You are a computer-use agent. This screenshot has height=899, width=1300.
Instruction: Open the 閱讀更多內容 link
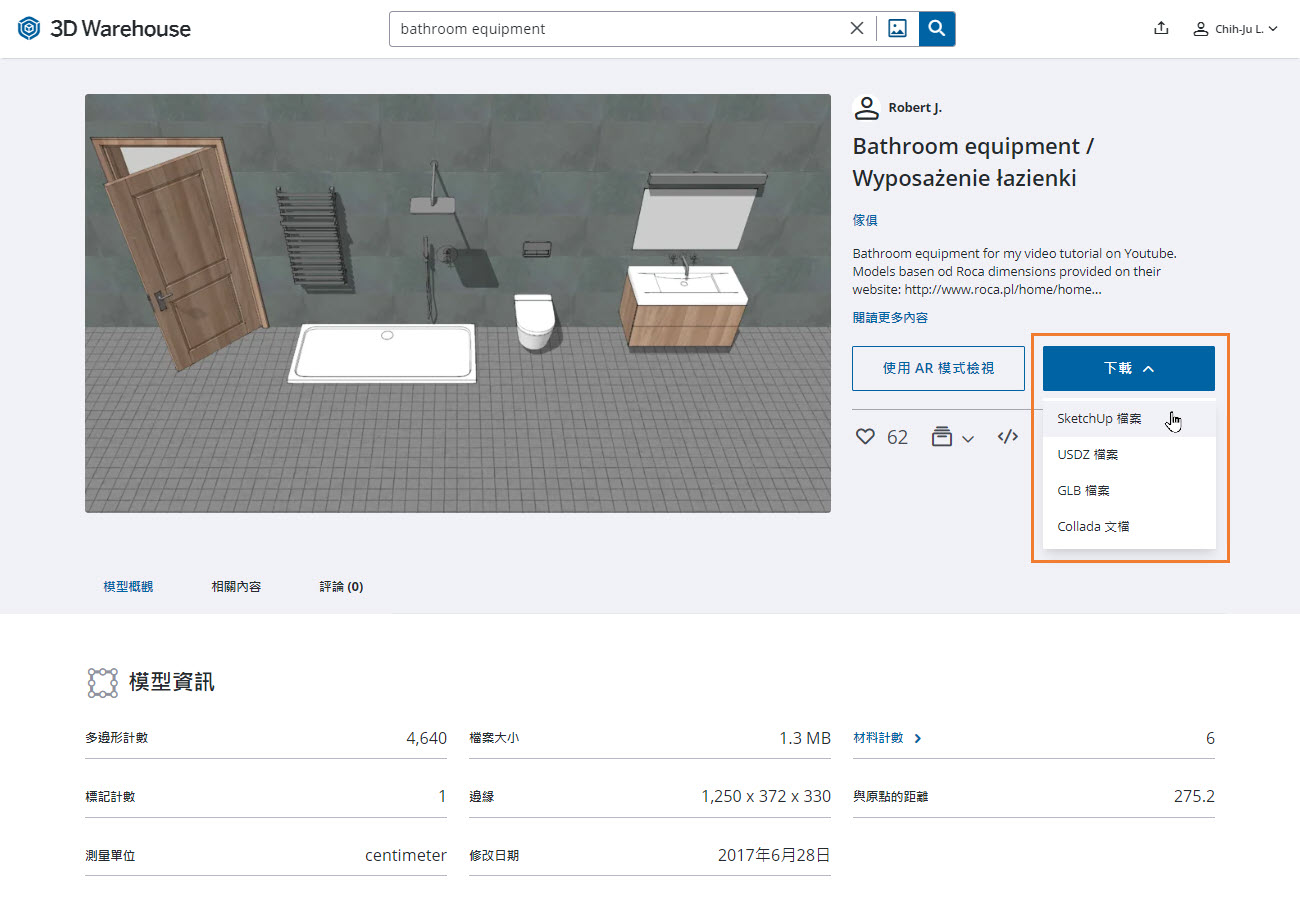(x=890, y=318)
